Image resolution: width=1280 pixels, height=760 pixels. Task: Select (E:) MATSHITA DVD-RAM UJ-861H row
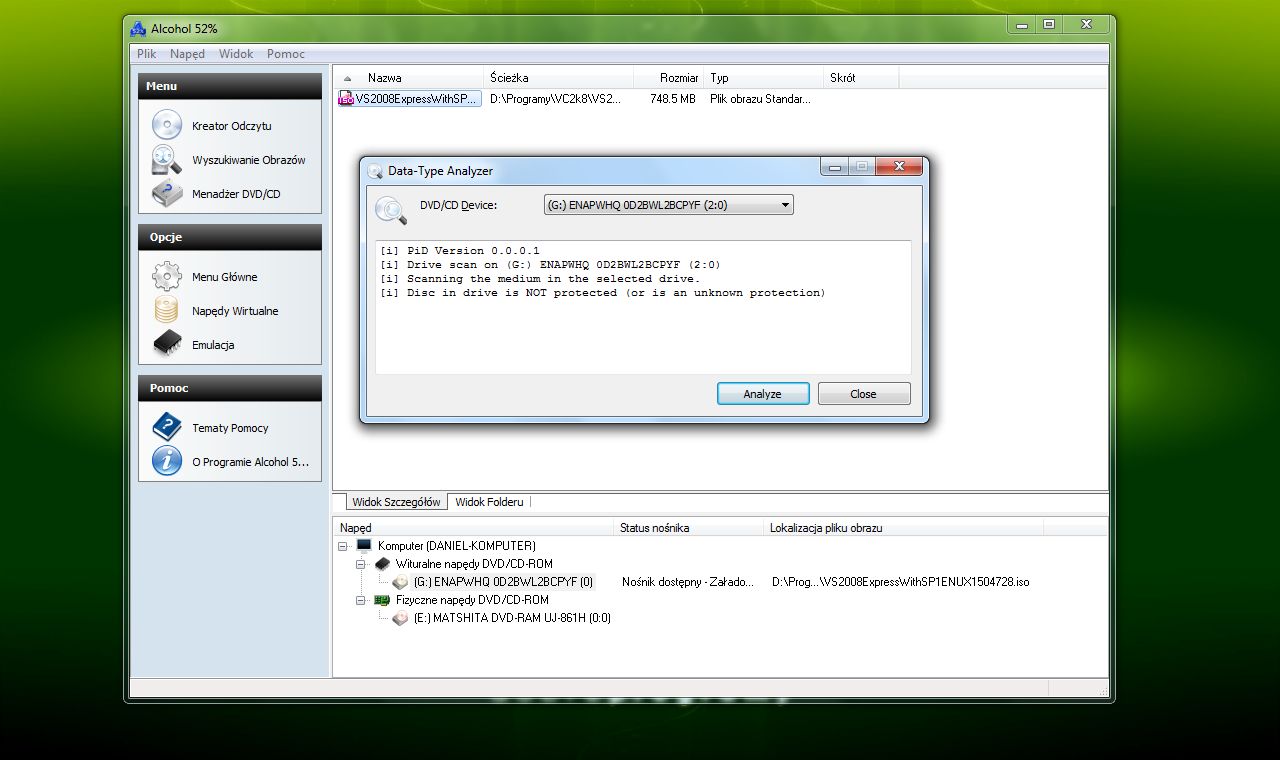point(512,618)
